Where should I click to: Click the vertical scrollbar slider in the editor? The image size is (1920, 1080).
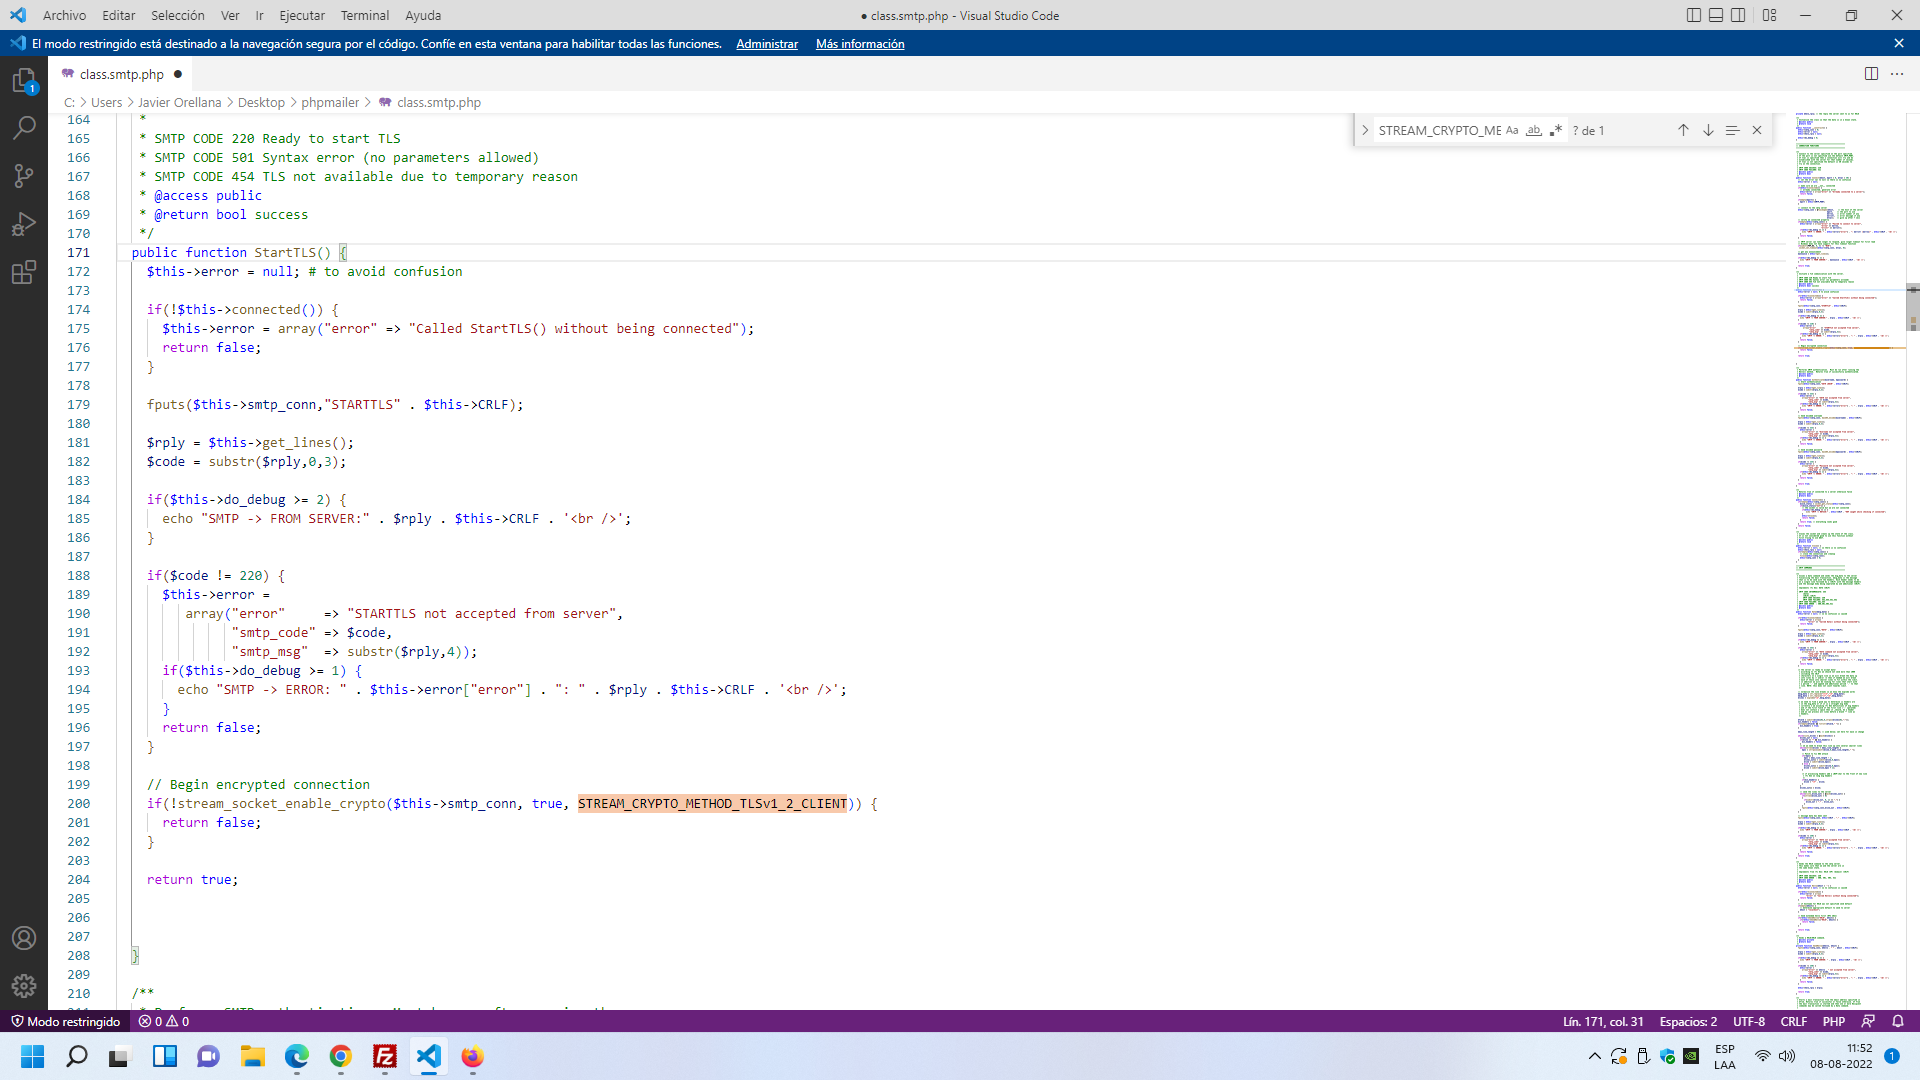[1913, 306]
